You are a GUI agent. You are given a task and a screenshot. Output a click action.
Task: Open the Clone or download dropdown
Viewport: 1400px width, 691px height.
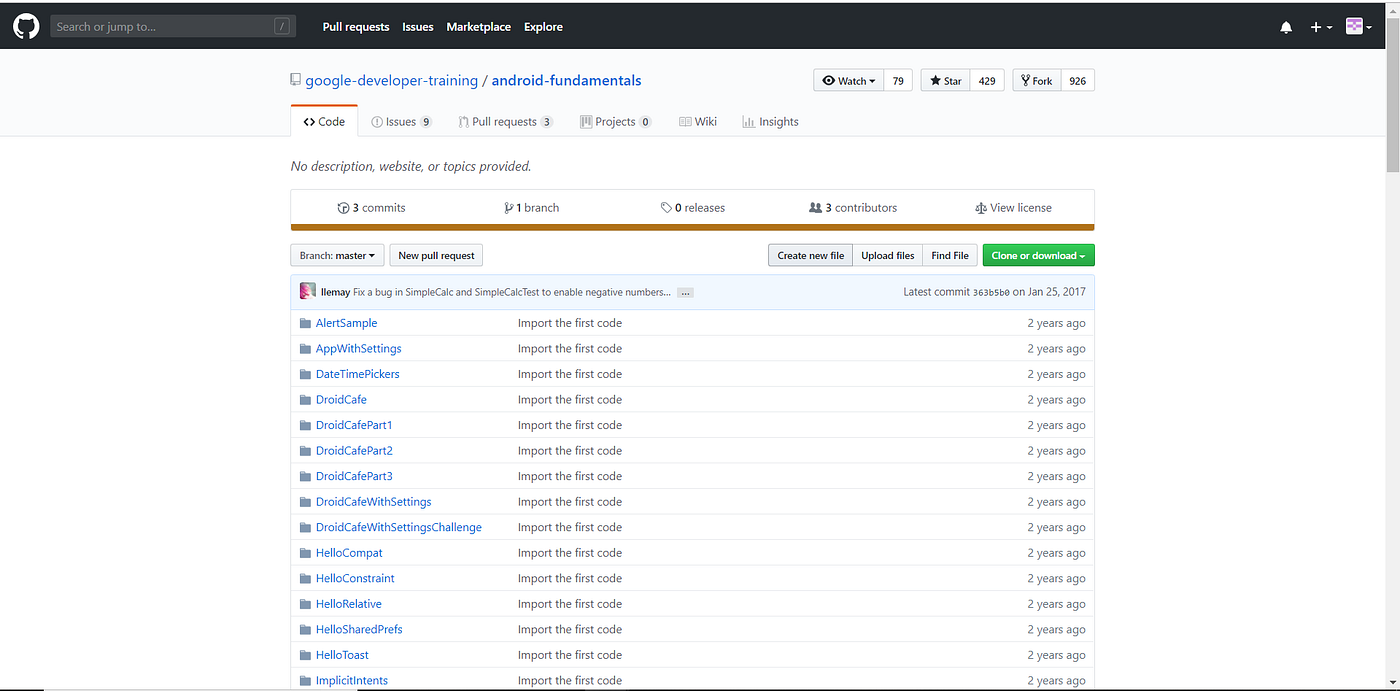tap(1038, 256)
